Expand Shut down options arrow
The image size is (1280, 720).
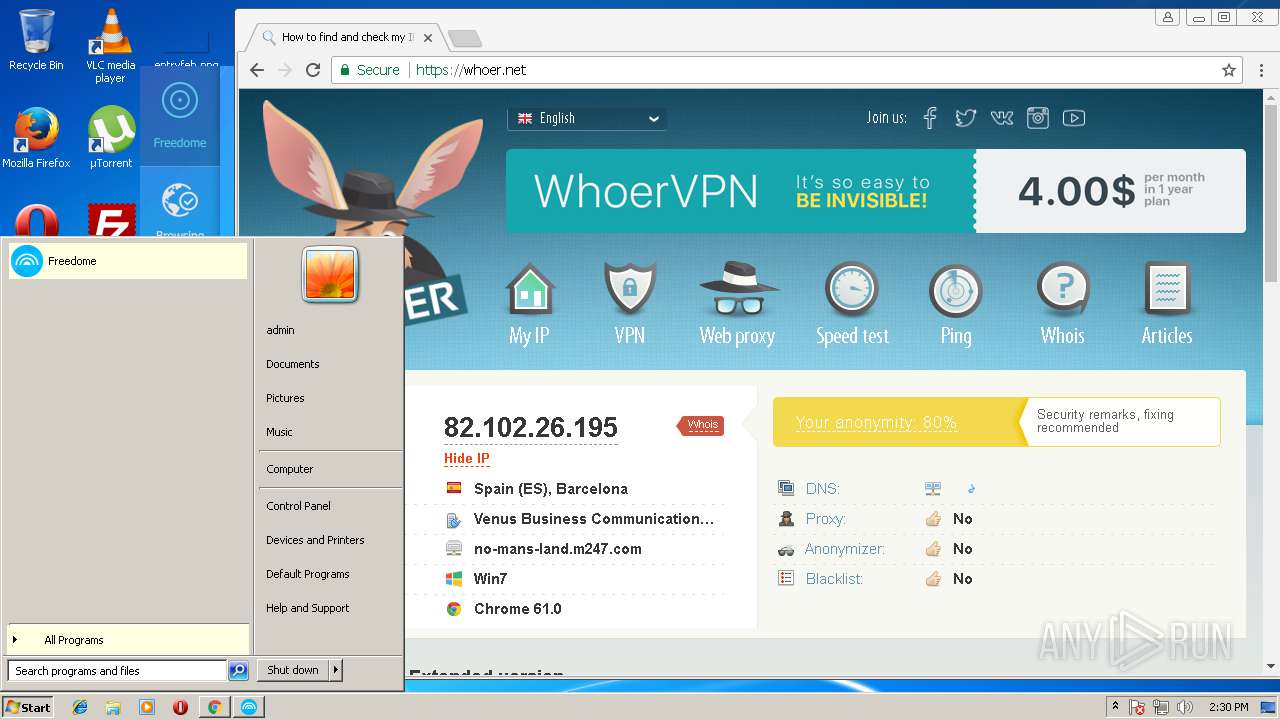point(336,670)
